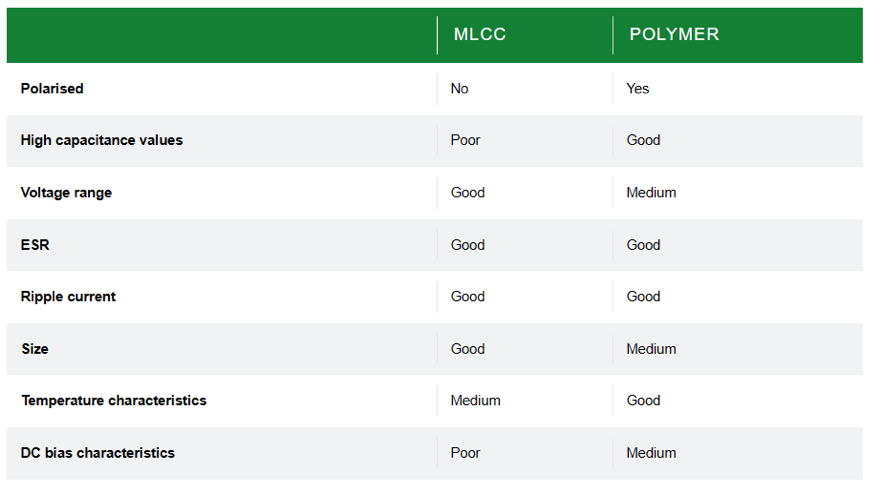882x494 pixels.
Task: Click the Size row label
Action: pos(35,349)
